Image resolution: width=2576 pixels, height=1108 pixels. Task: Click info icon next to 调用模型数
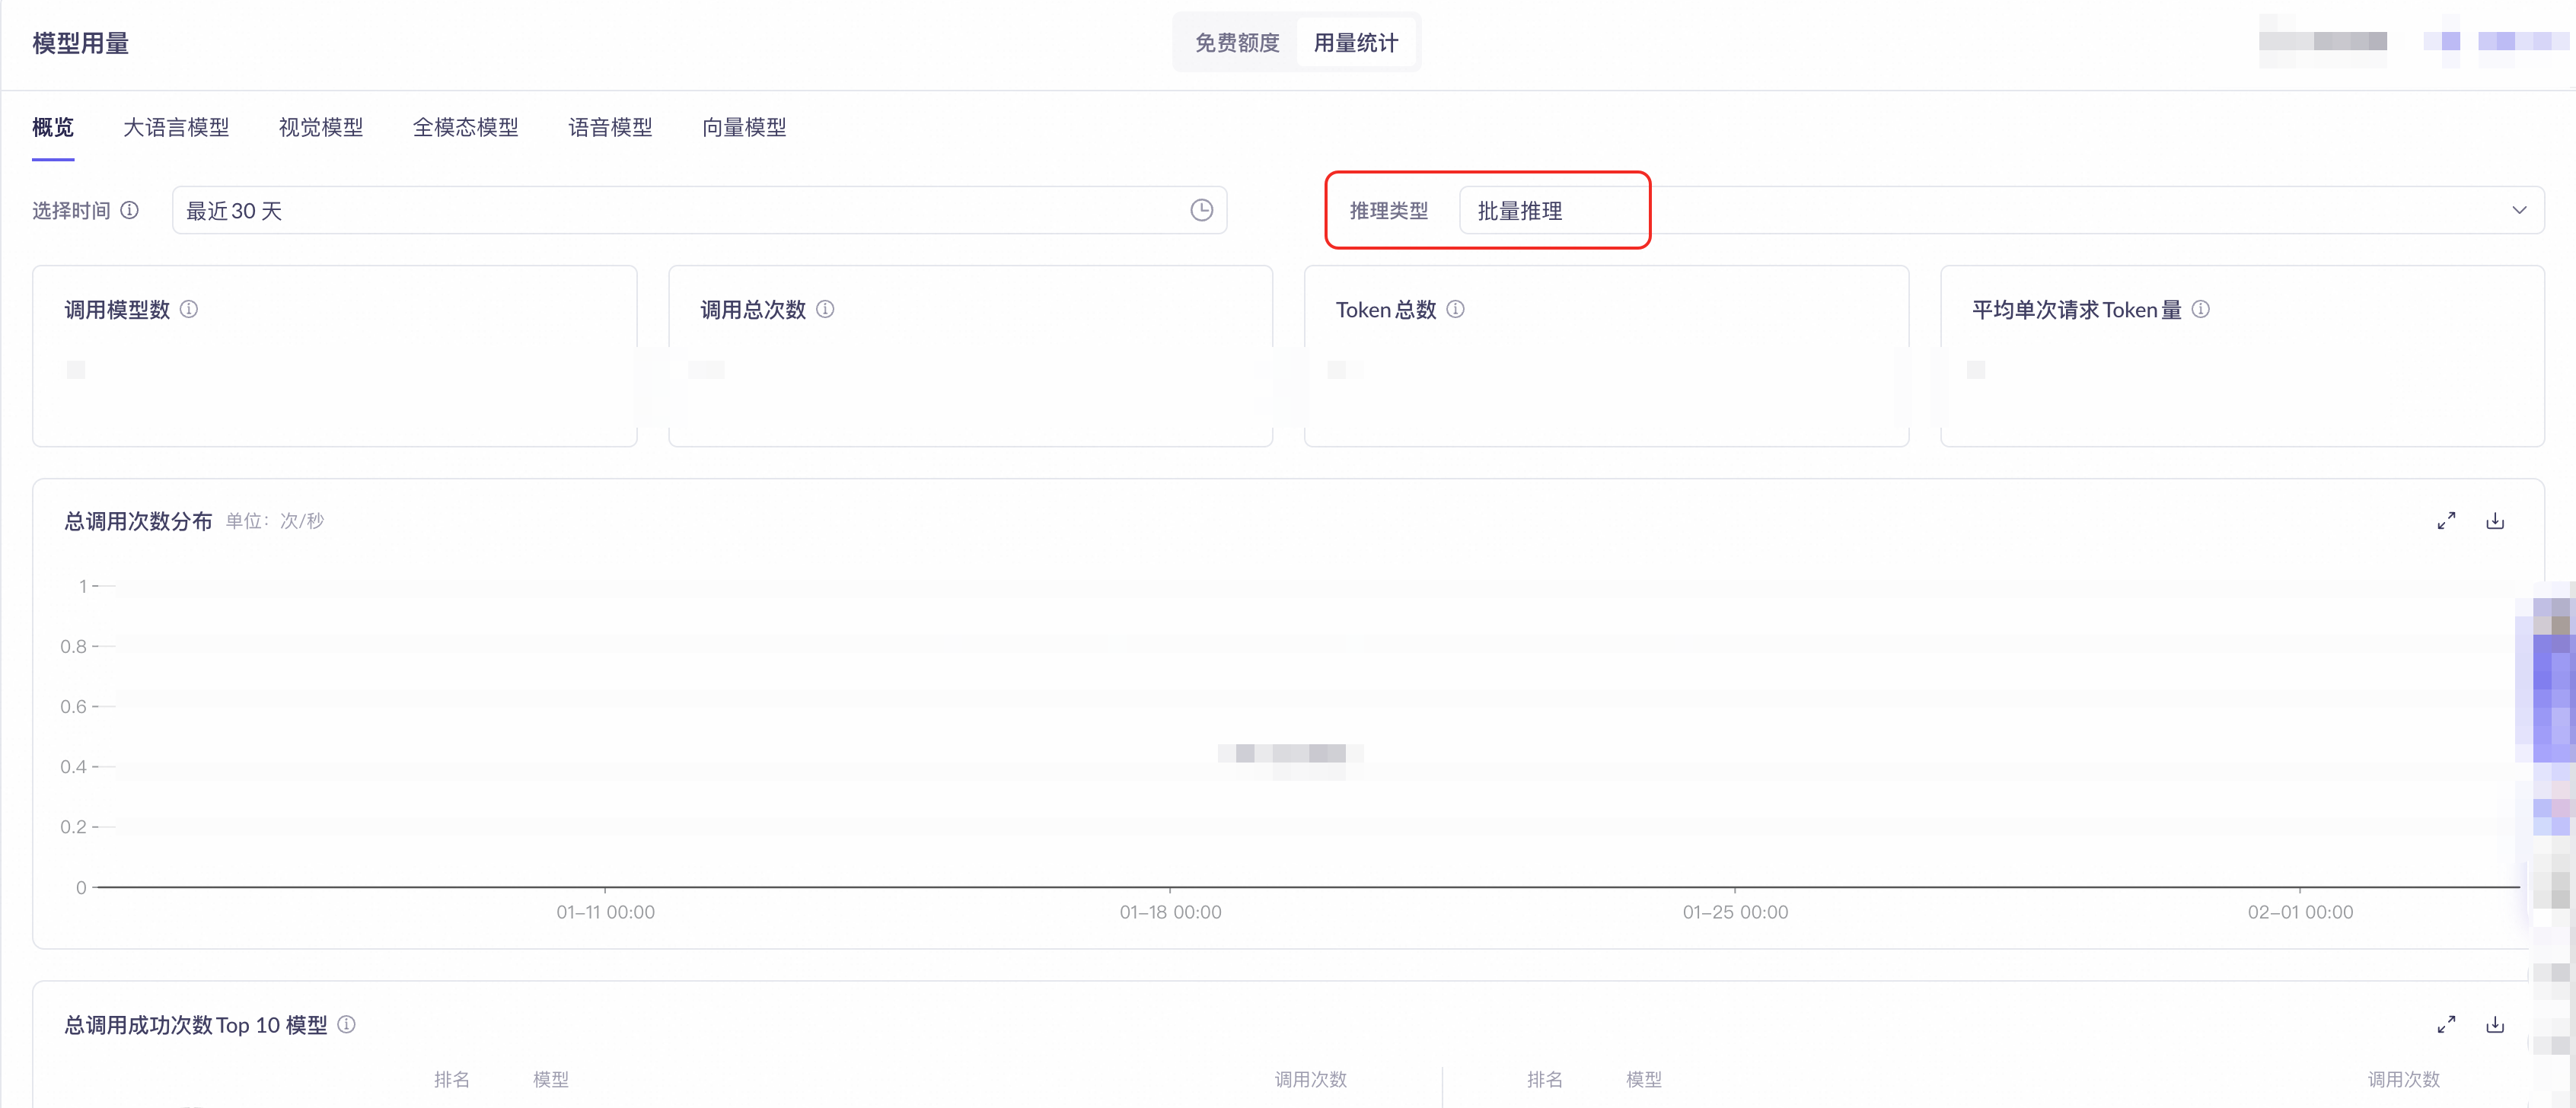pos(189,309)
